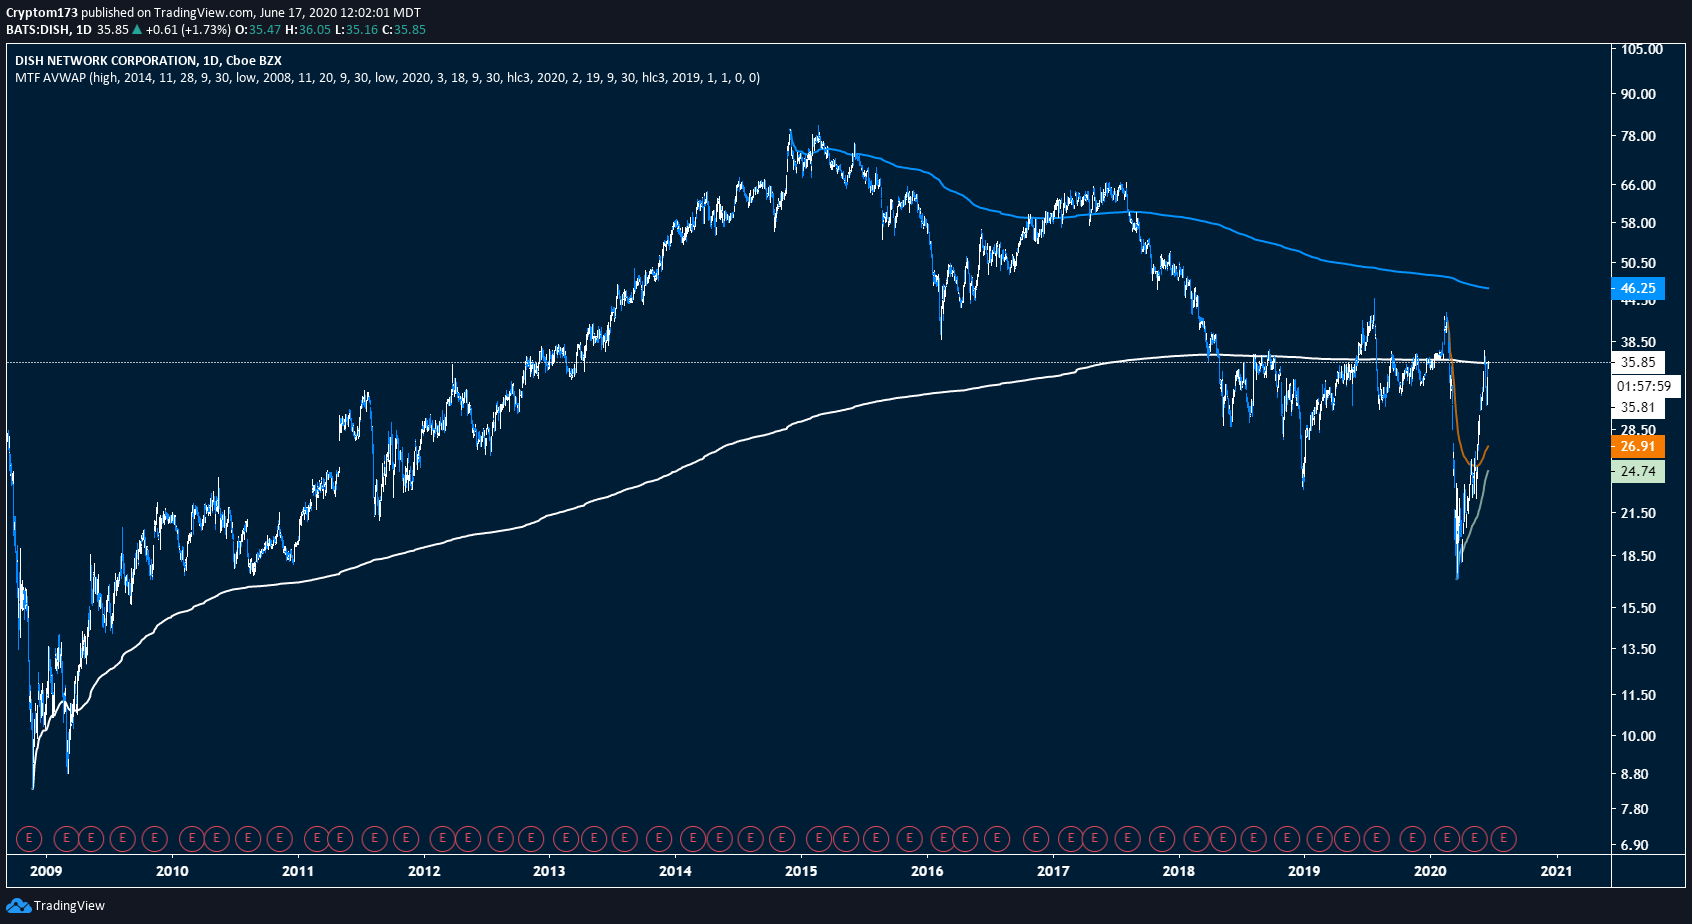Click the BATS:DISH, 1D symbol text
Viewport: 1692px width, 924px height.
pyautogui.click(x=49, y=29)
